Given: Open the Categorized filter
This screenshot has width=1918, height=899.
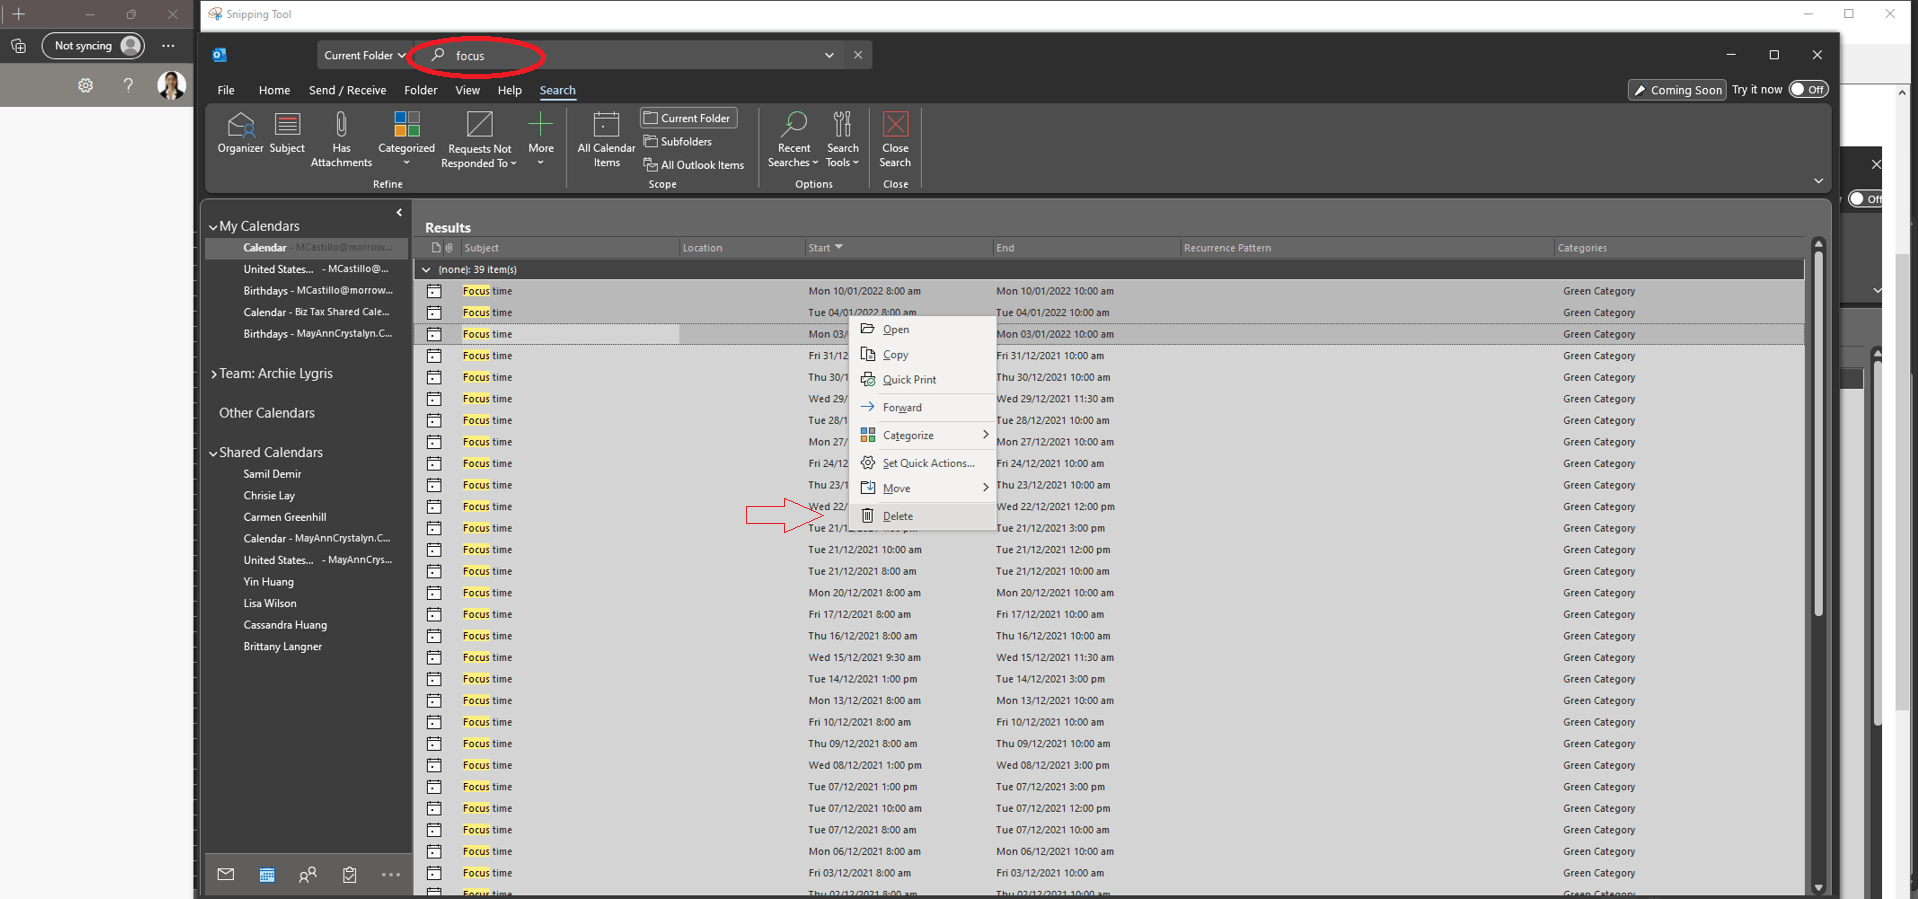Looking at the screenshot, I should [406, 139].
